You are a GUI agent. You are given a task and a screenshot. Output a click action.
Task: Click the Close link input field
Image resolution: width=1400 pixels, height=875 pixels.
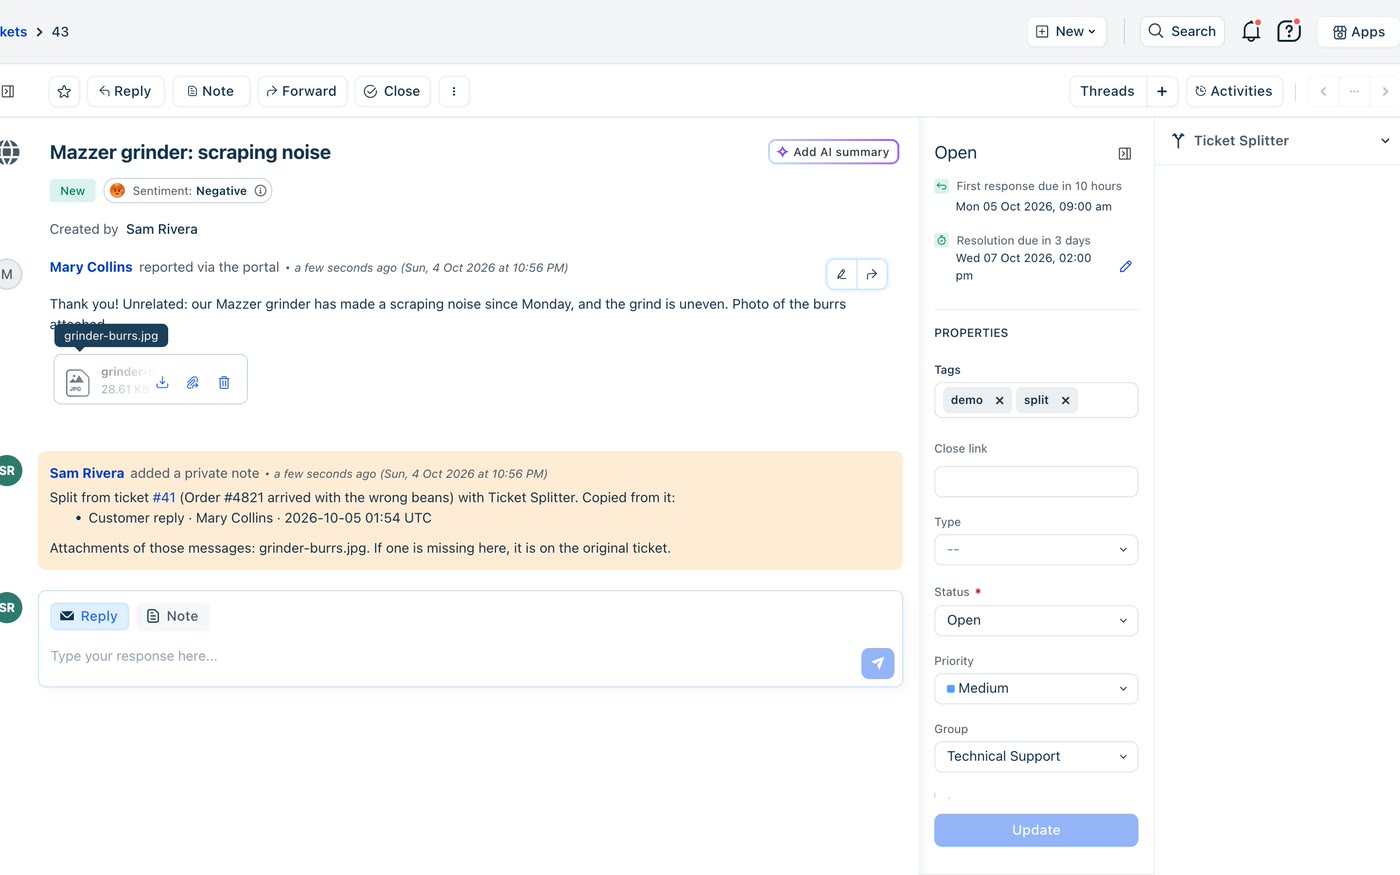pos(1036,482)
